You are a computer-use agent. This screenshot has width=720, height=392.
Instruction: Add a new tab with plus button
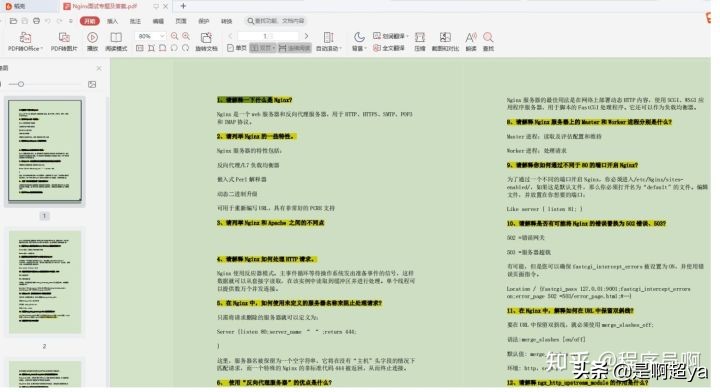(183, 6)
